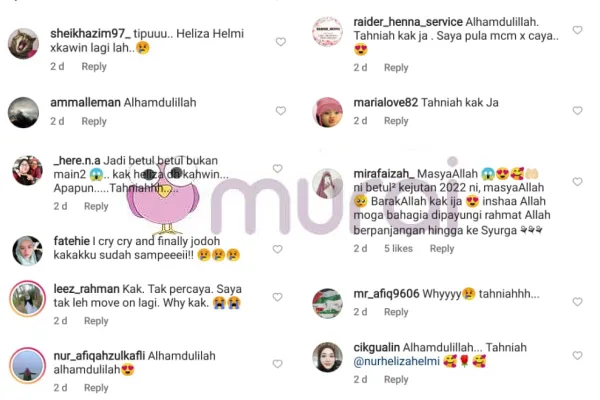Viewport: 600px width, 400px height.
Task: Like raider_henna_service's comment
Action: (577, 30)
